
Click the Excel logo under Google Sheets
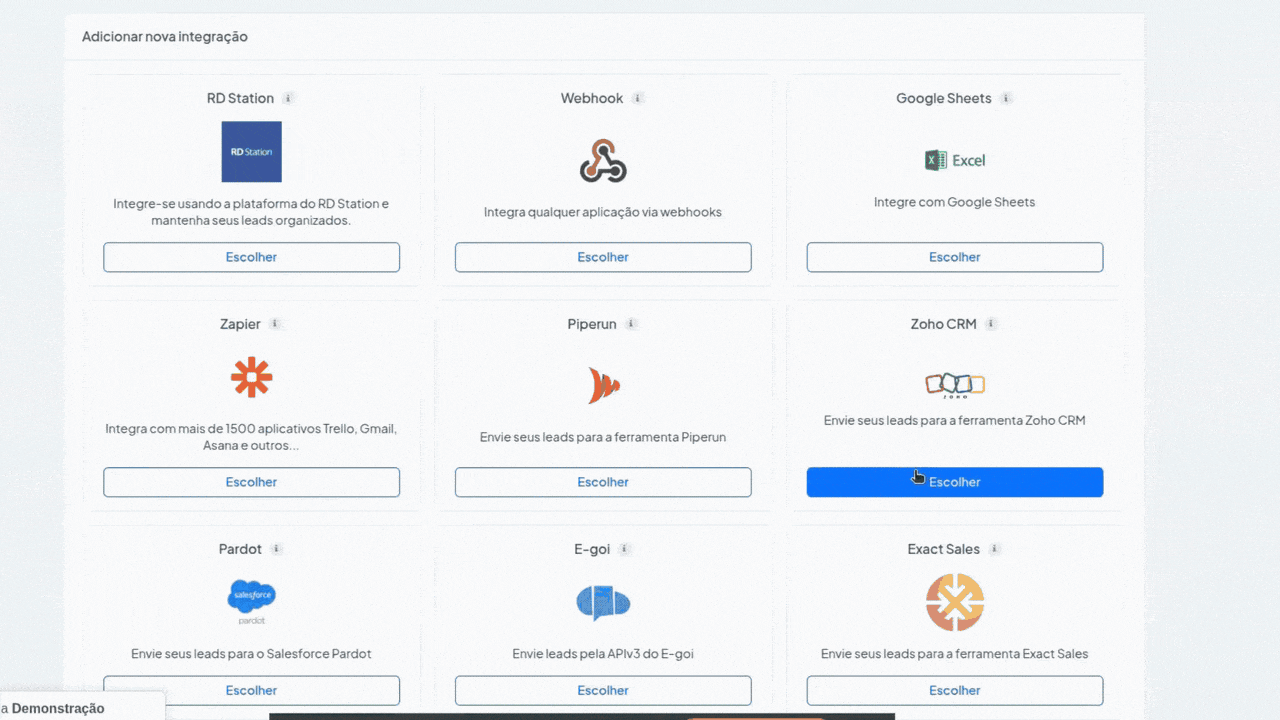[x=955, y=160]
